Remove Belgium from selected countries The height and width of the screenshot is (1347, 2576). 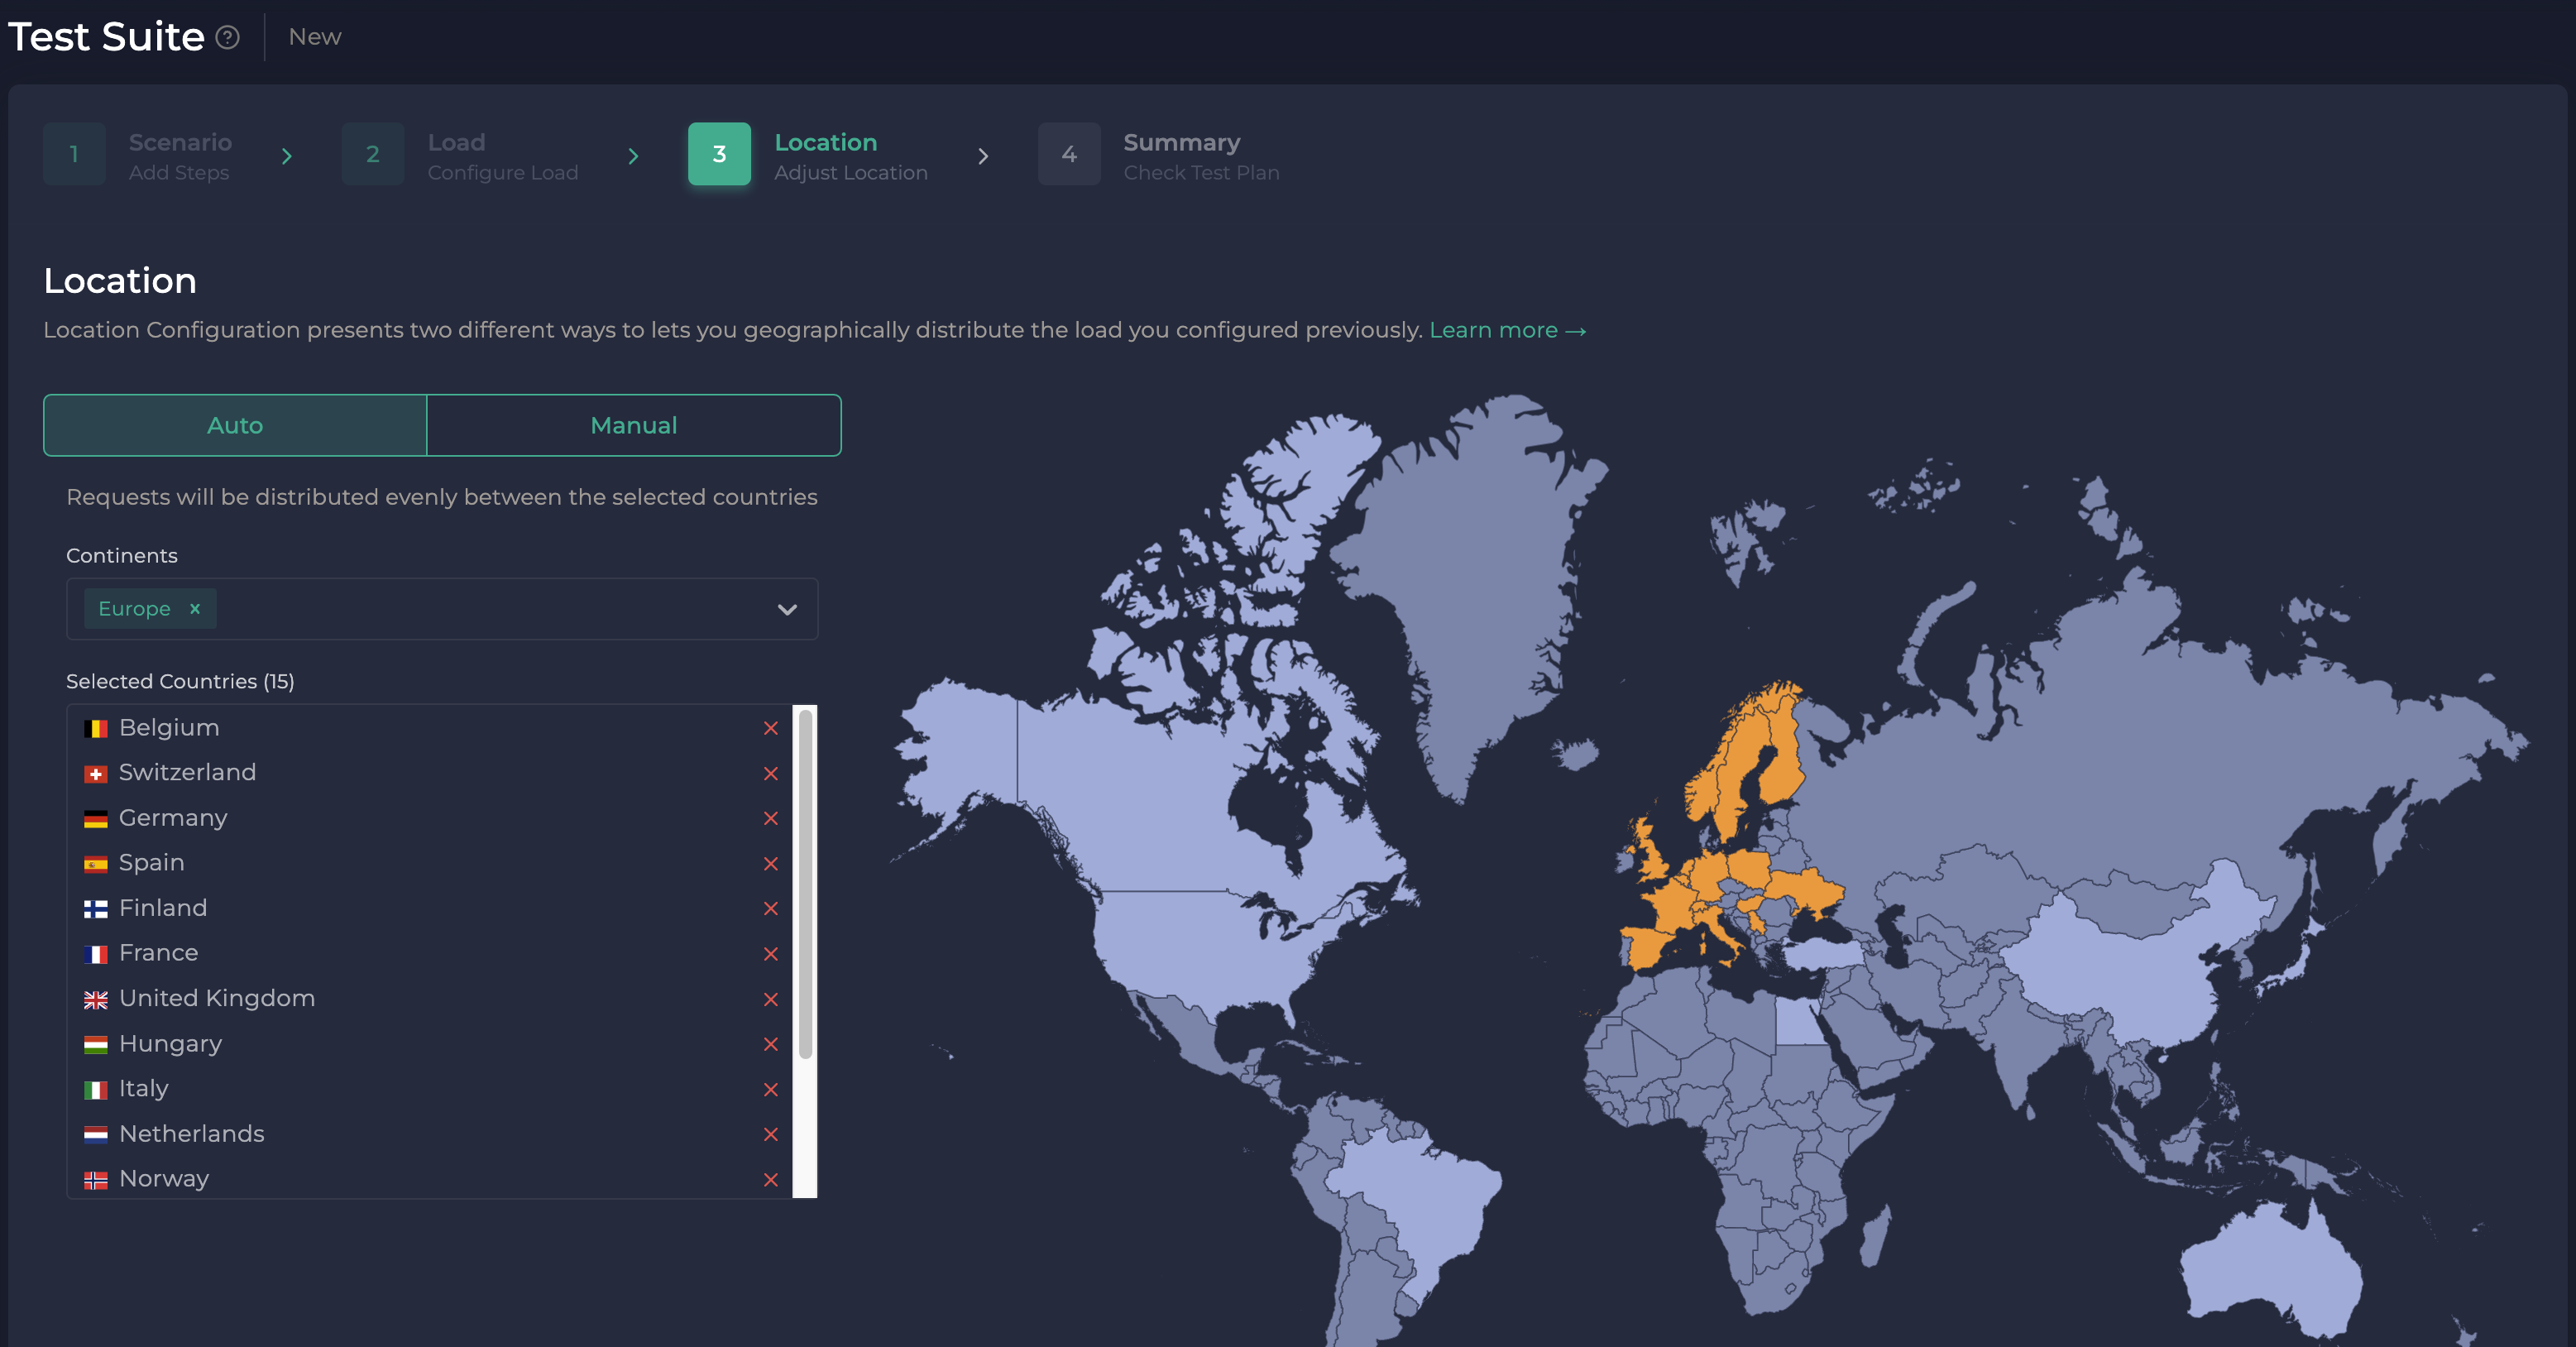pos(770,728)
